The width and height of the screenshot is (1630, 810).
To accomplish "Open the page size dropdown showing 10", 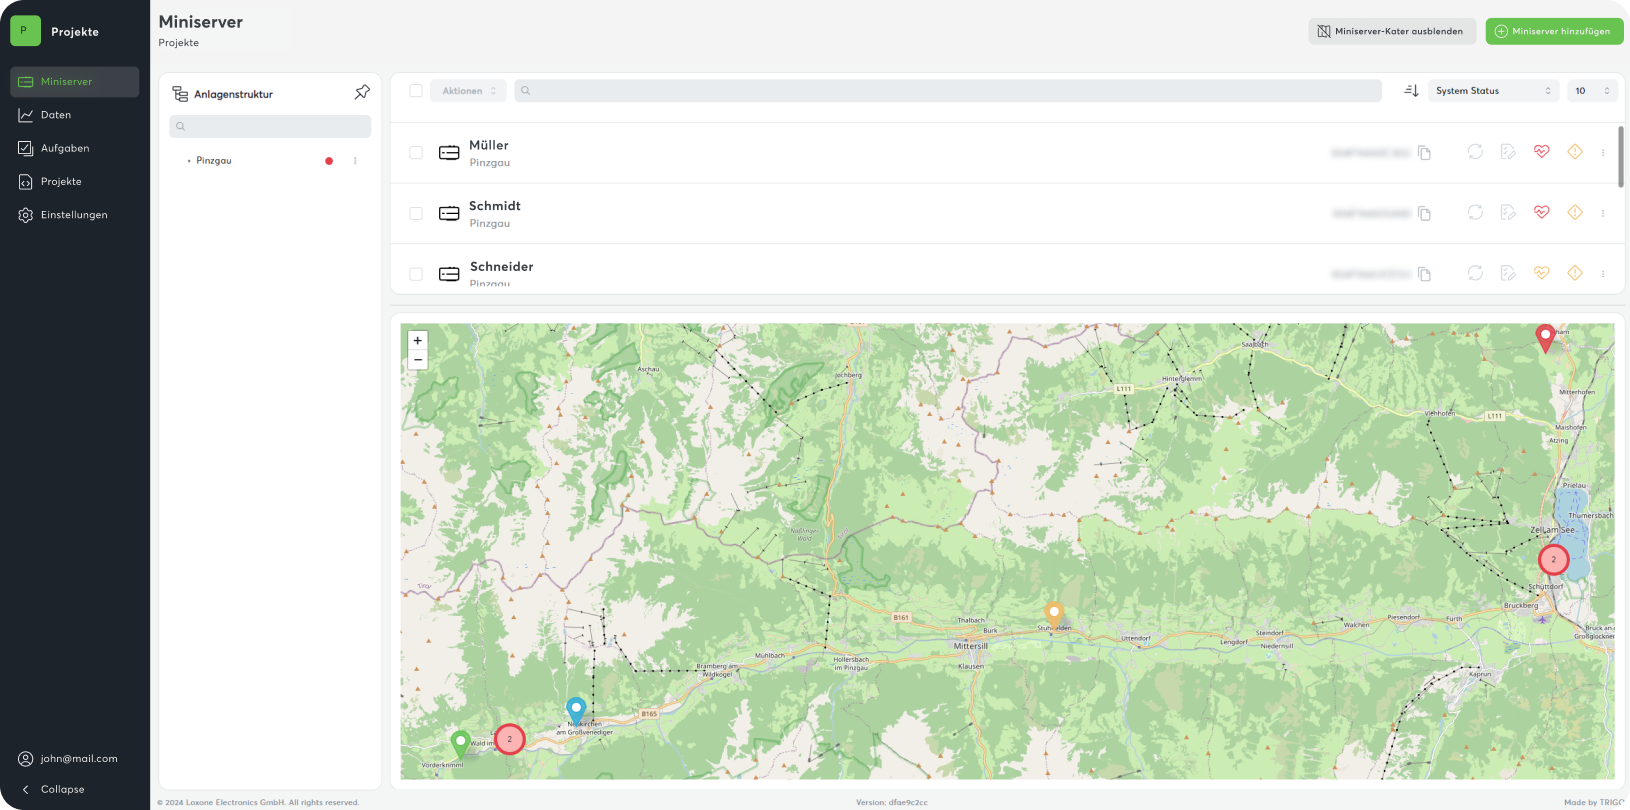I will click(1592, 91).
